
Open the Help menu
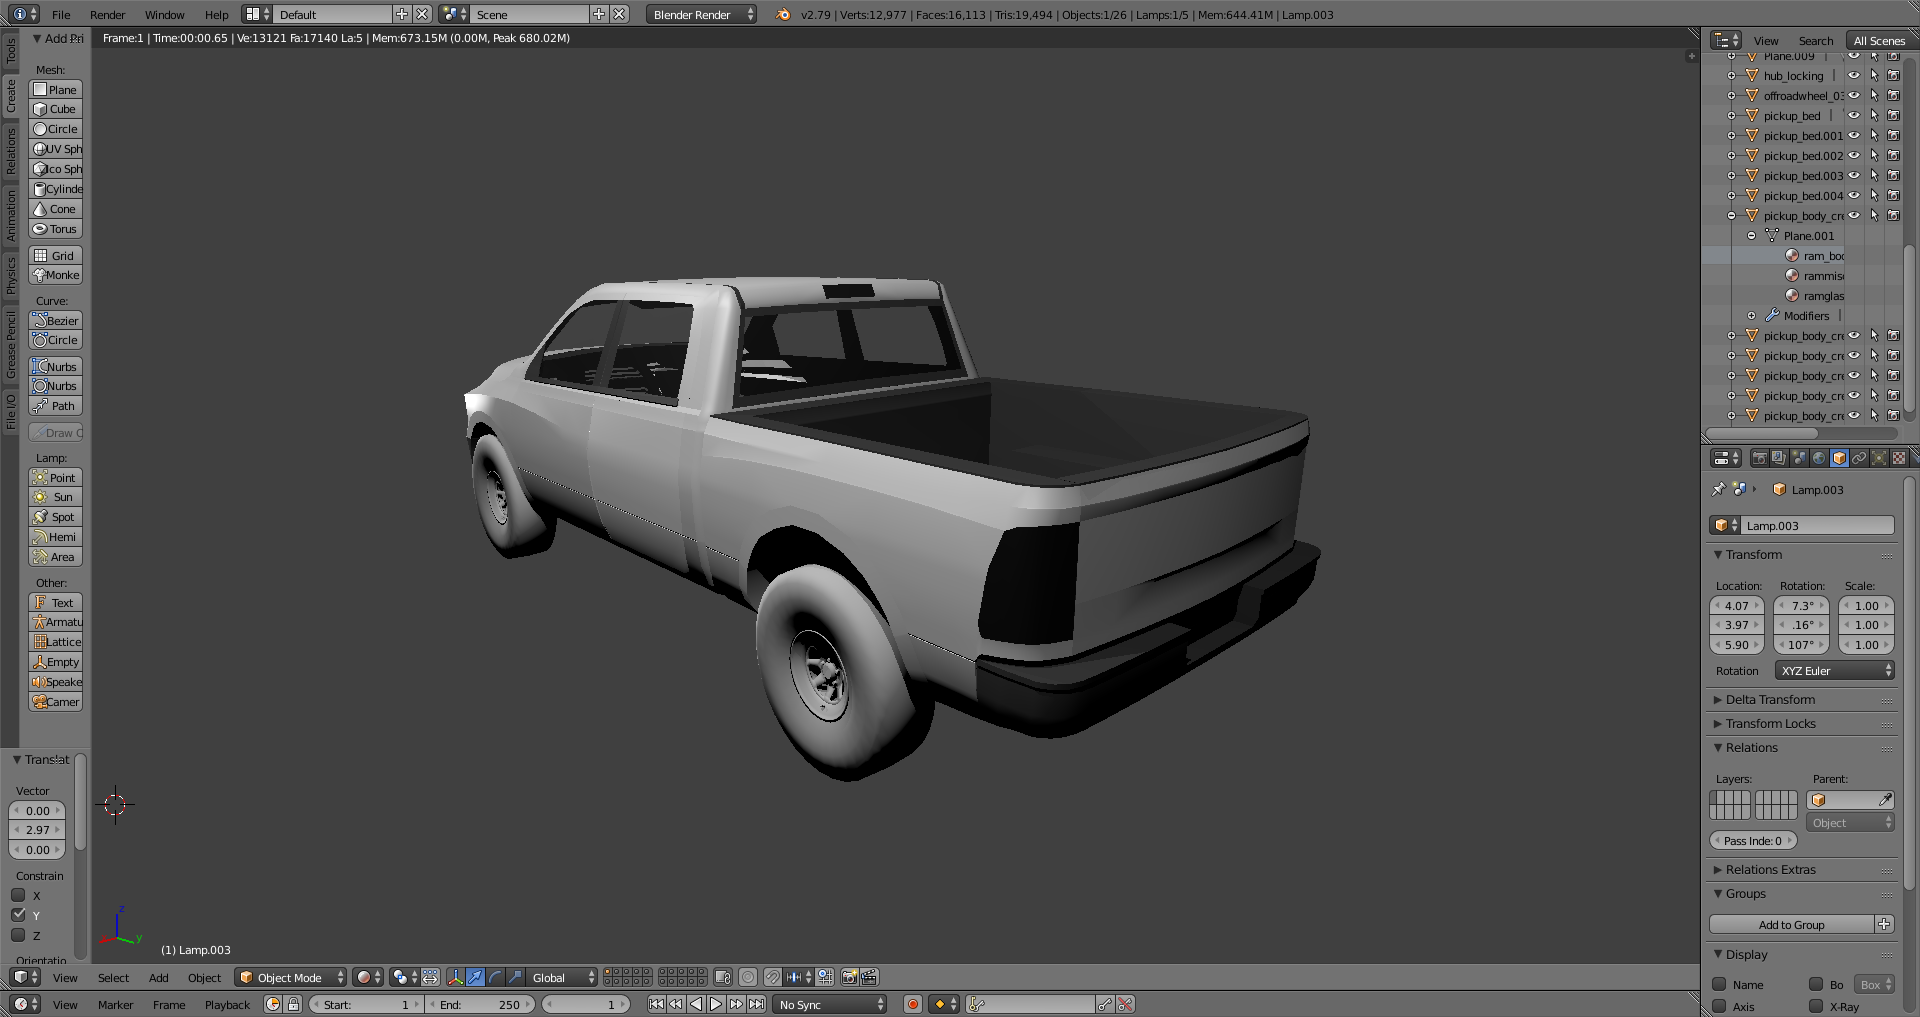click(216, 14)
